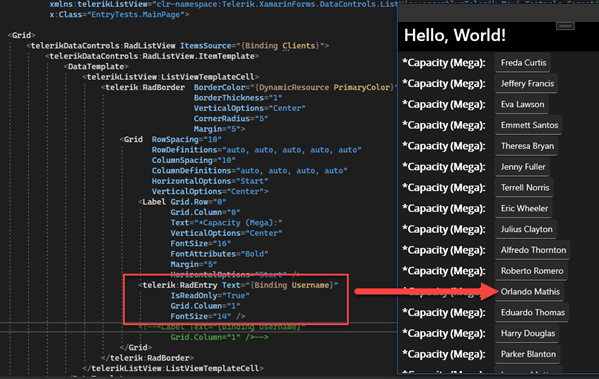Click the Eduardo Thomas entry box
This screenshot has width=599, height=379.
point(532,313)
